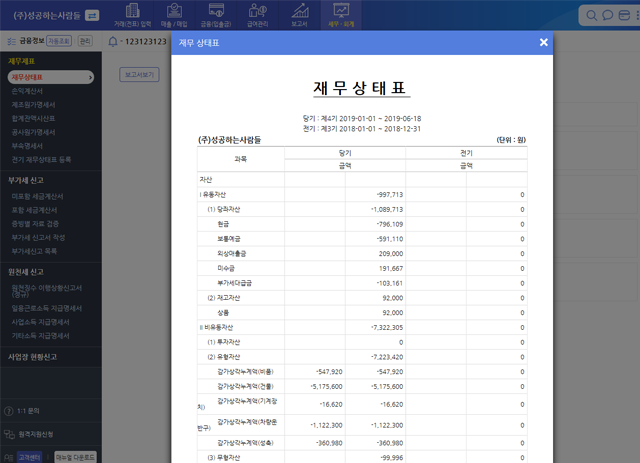Click the 재무상태표 report title
640x463 pixels.
360,88
